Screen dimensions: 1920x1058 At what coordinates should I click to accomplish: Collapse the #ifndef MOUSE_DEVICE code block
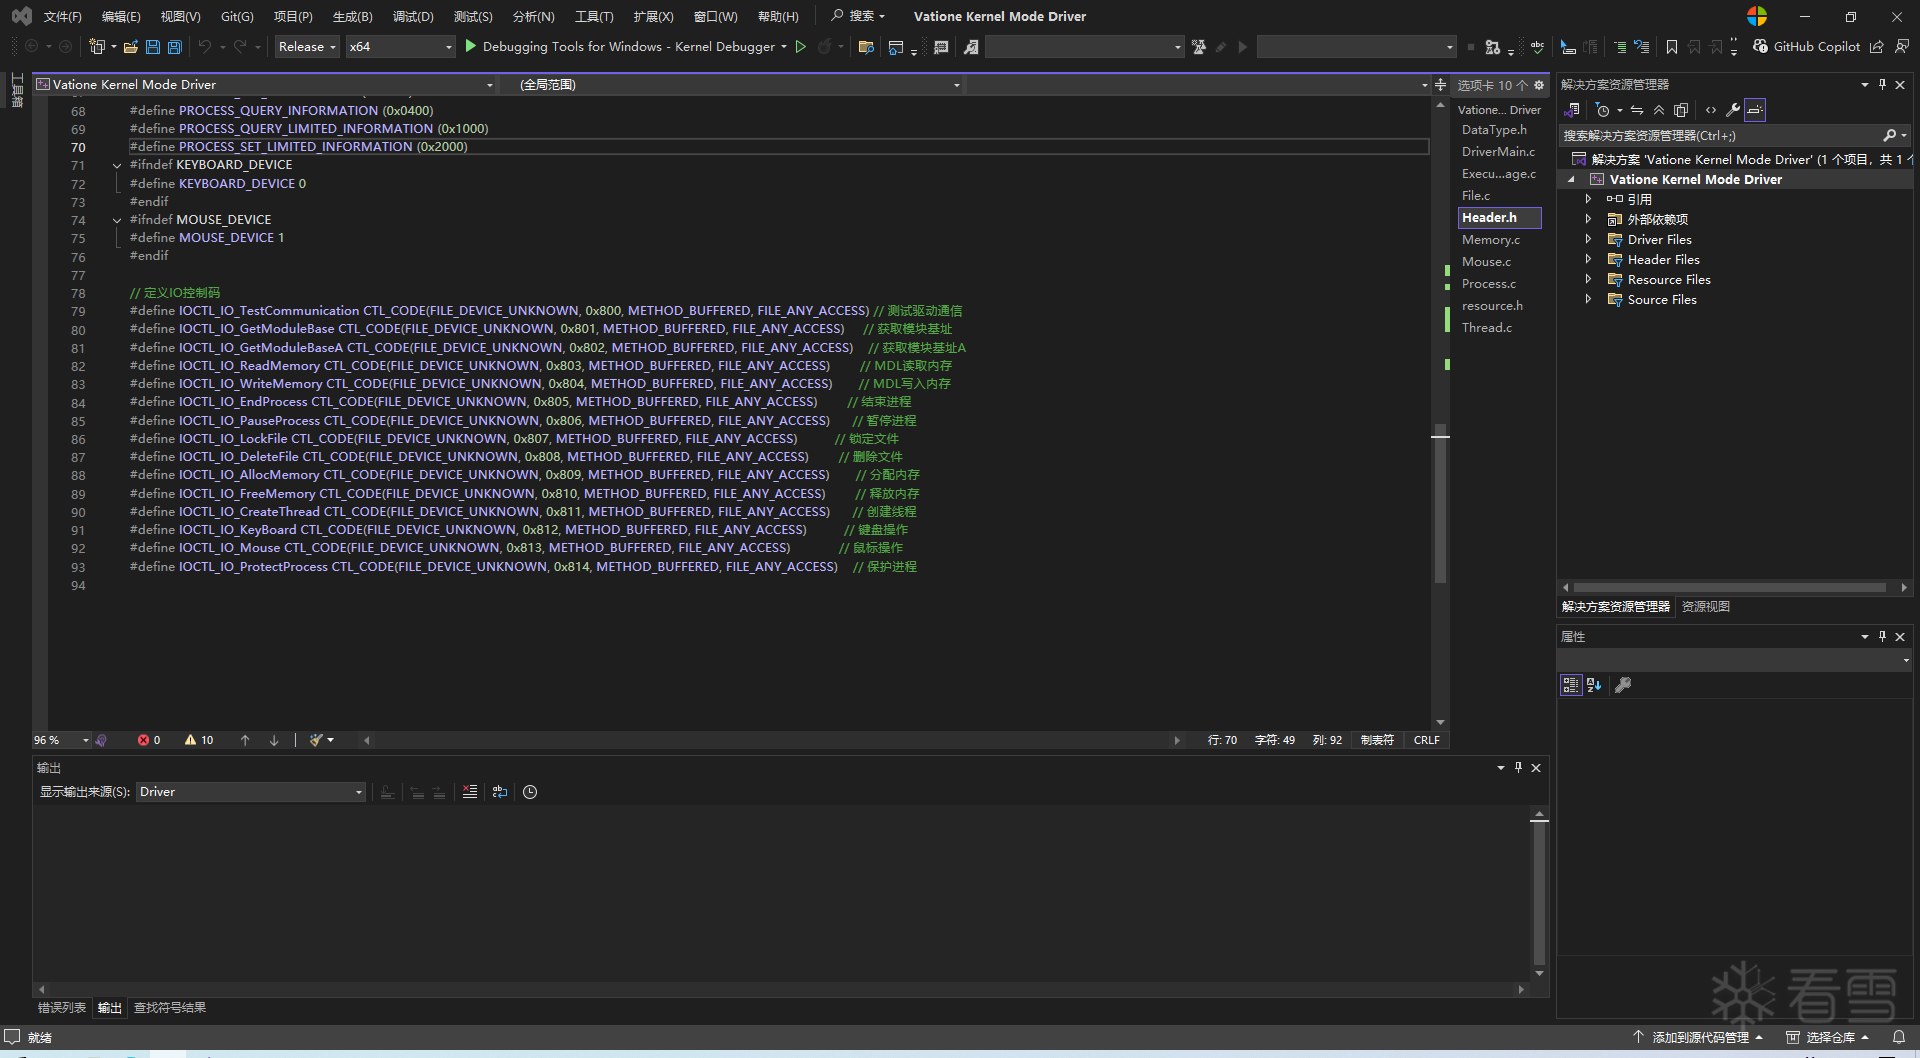[x=117, y=220]
